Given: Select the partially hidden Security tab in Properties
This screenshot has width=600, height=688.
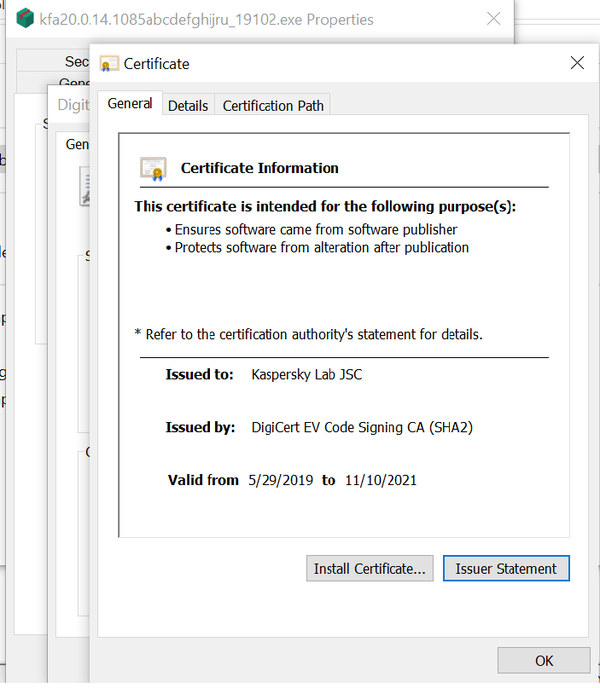Looking at the screenshot, I should tap(76, 62).
